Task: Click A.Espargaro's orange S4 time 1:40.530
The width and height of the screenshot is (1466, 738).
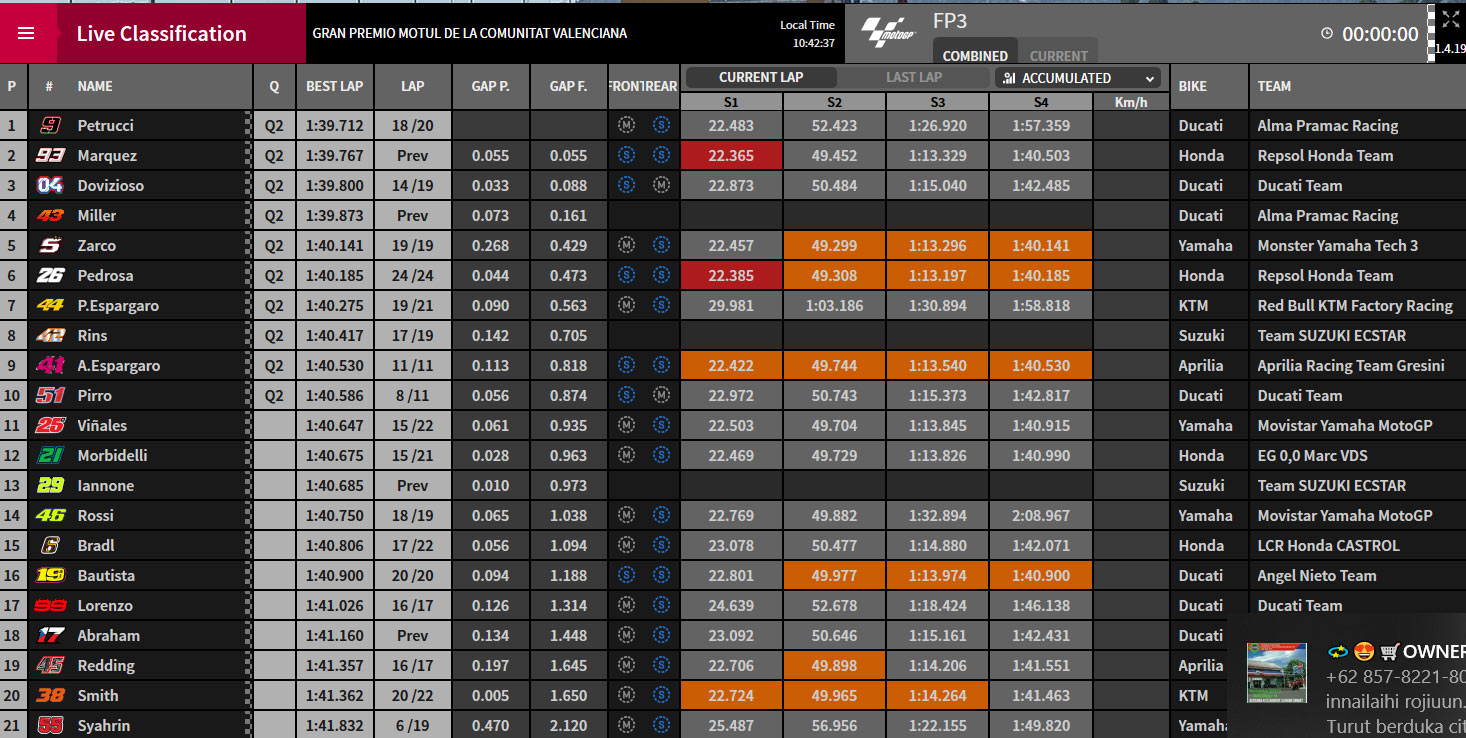Action: (1041, 365)
